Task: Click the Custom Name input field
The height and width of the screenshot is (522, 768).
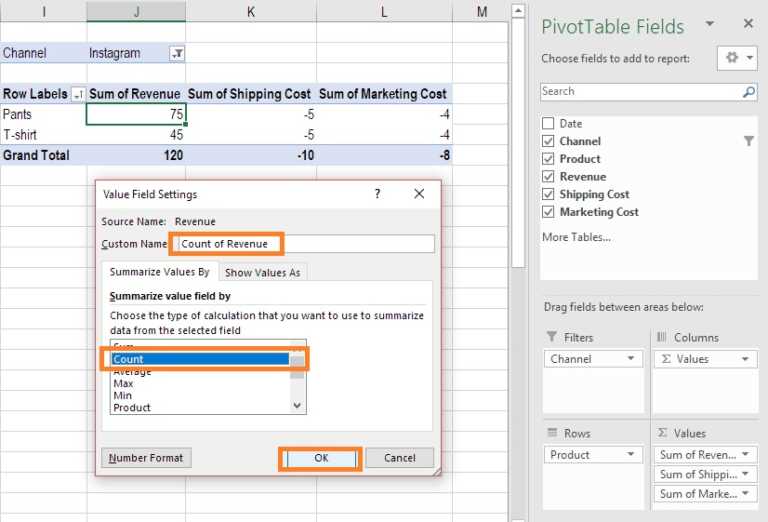Action: point(306,244)
